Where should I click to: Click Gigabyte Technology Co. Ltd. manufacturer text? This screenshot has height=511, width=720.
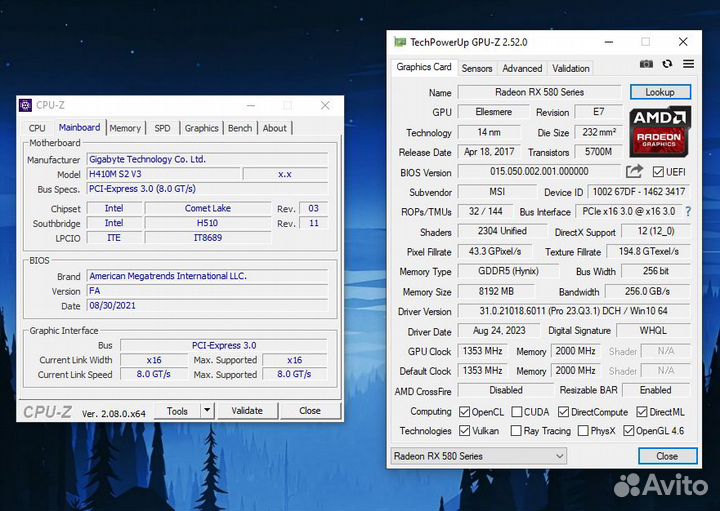coord(147,159)
